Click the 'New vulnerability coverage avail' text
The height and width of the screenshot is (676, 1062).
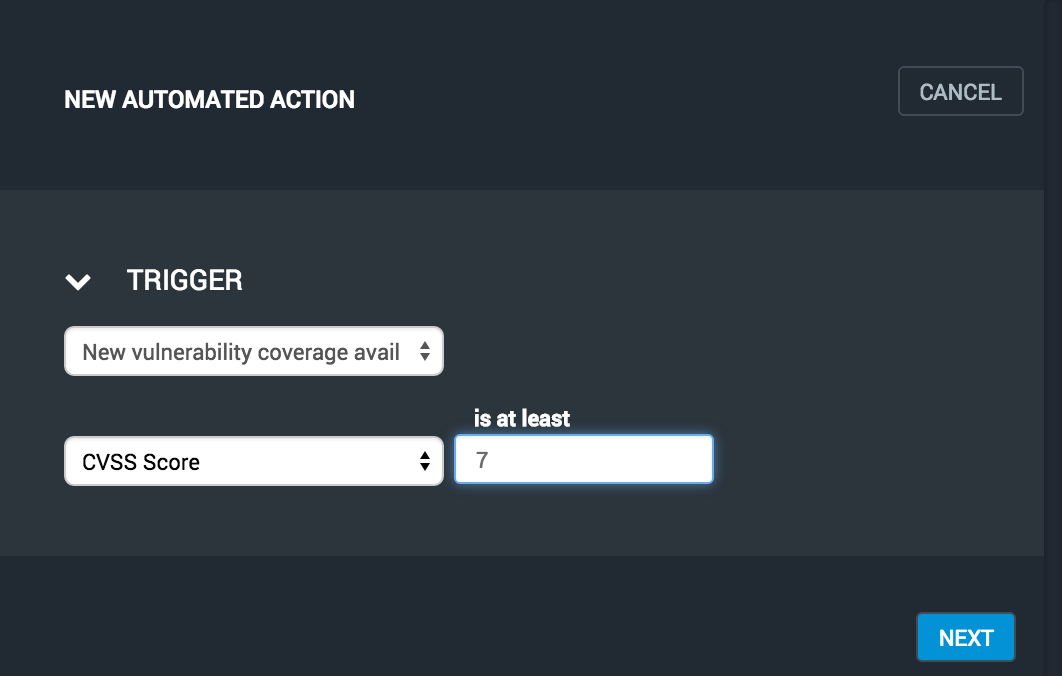pos(241,352)
